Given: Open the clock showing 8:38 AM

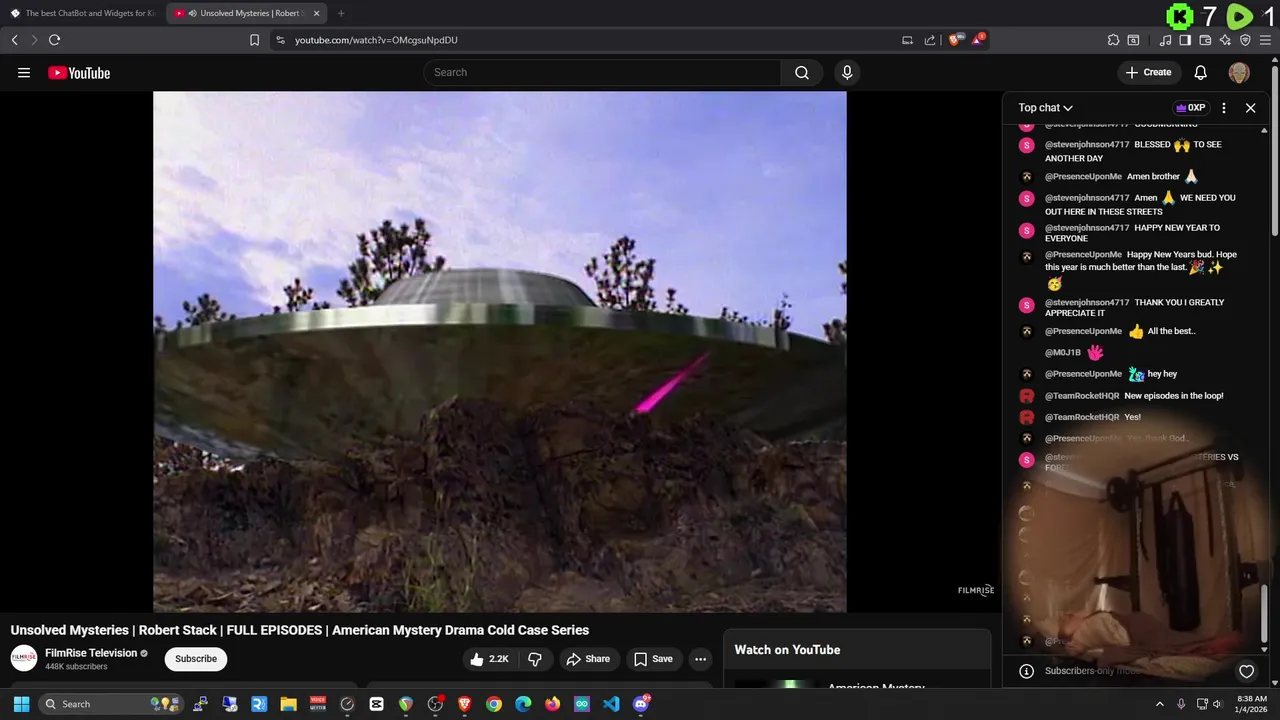Looking at the screenshot, I should point(1252,704).
